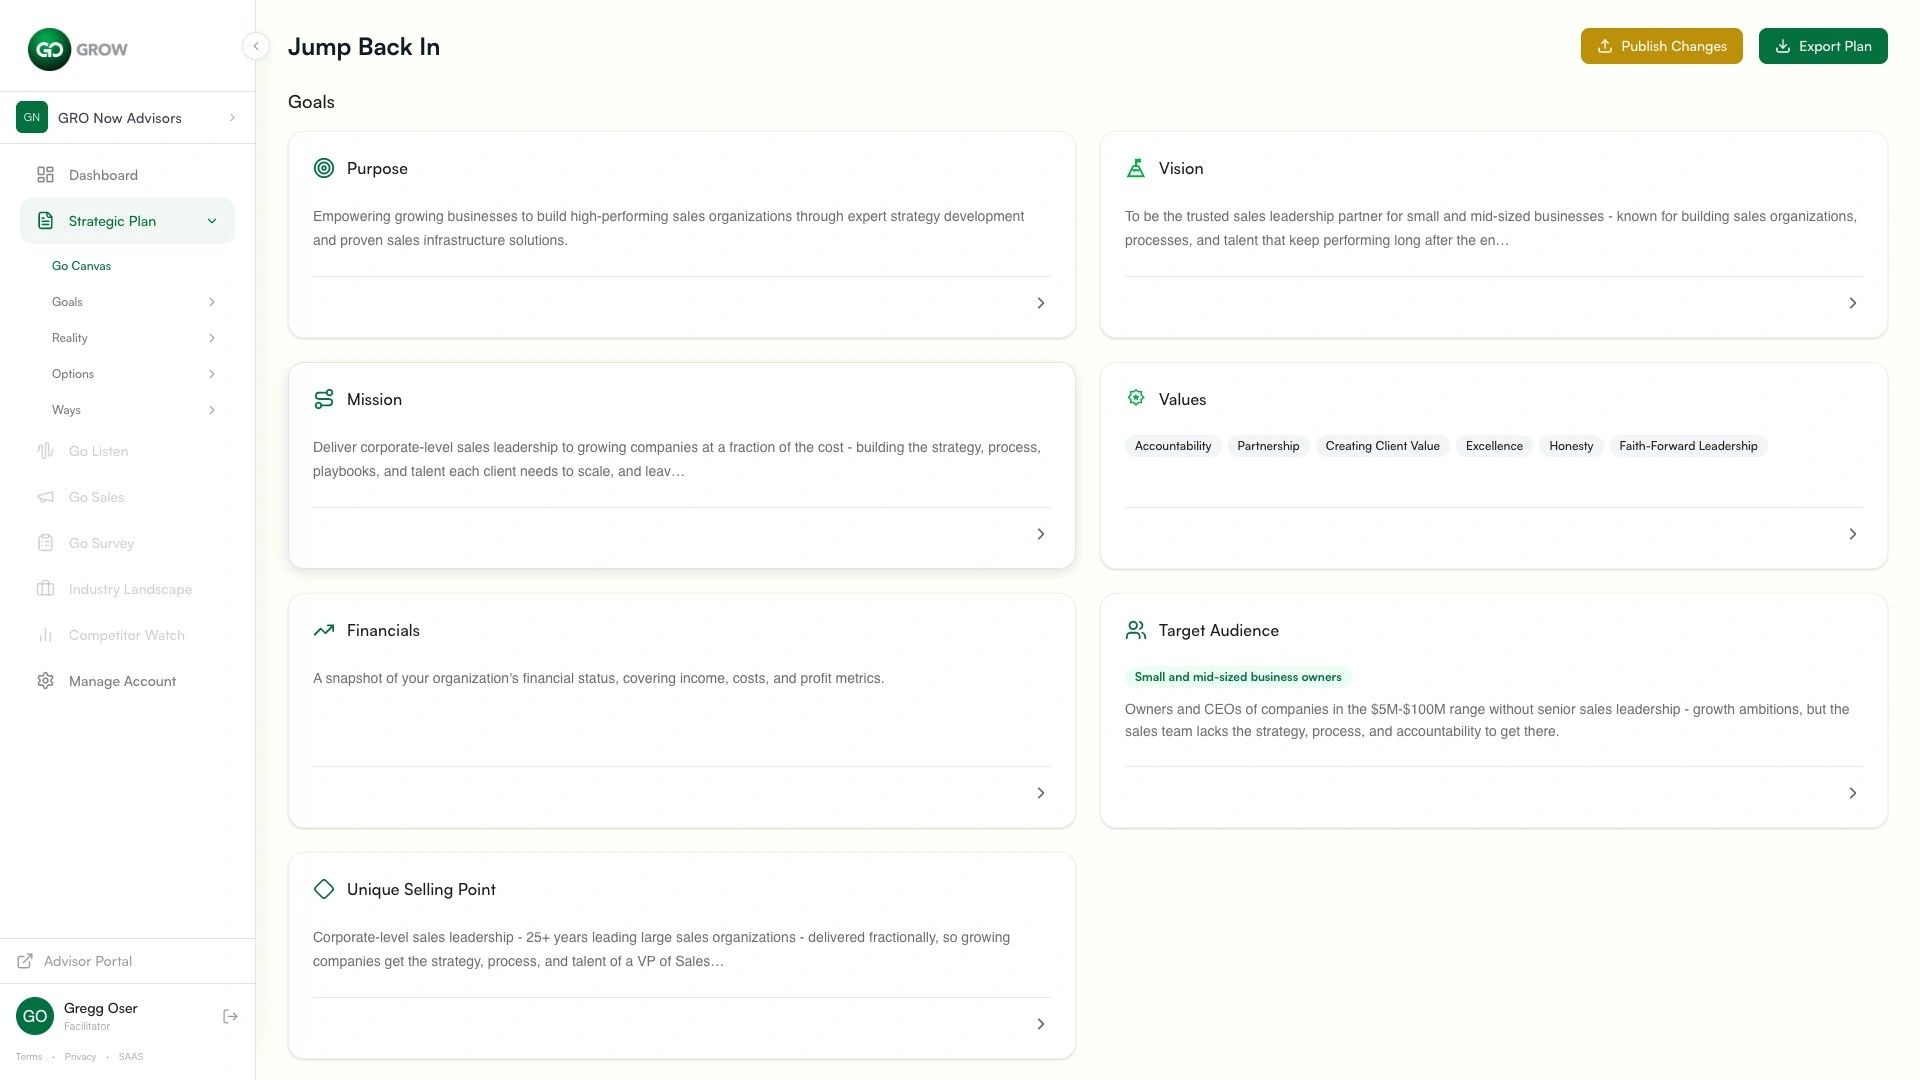The width and height of the screenshot is (1920, 1080).
Task: Open the Dashboard menu item
Action: (x=127, y=175)
